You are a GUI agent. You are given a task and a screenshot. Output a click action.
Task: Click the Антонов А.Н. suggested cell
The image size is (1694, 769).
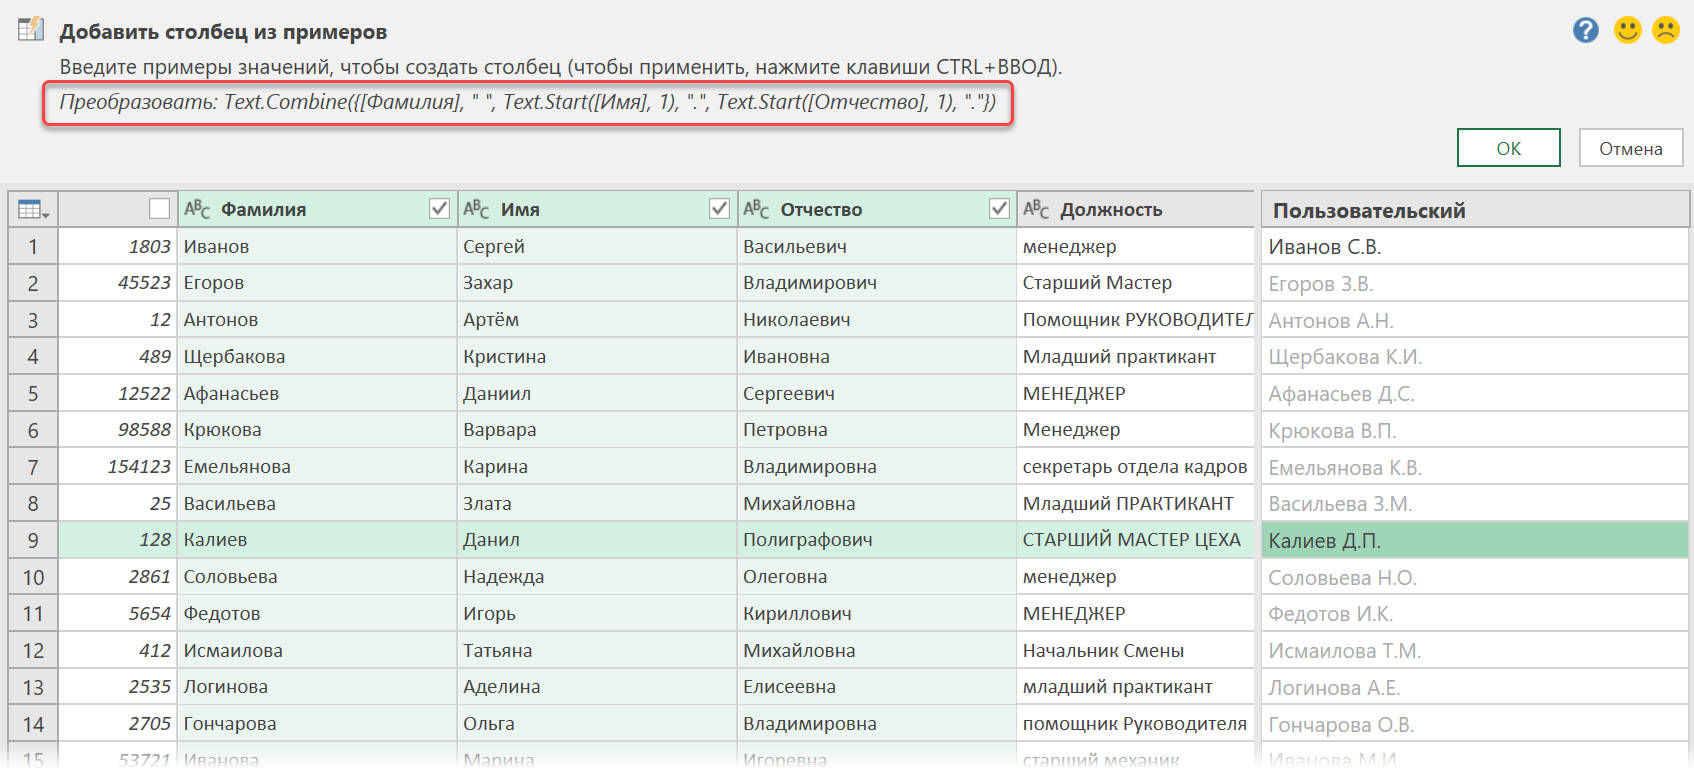click(x=1475, y=320)
